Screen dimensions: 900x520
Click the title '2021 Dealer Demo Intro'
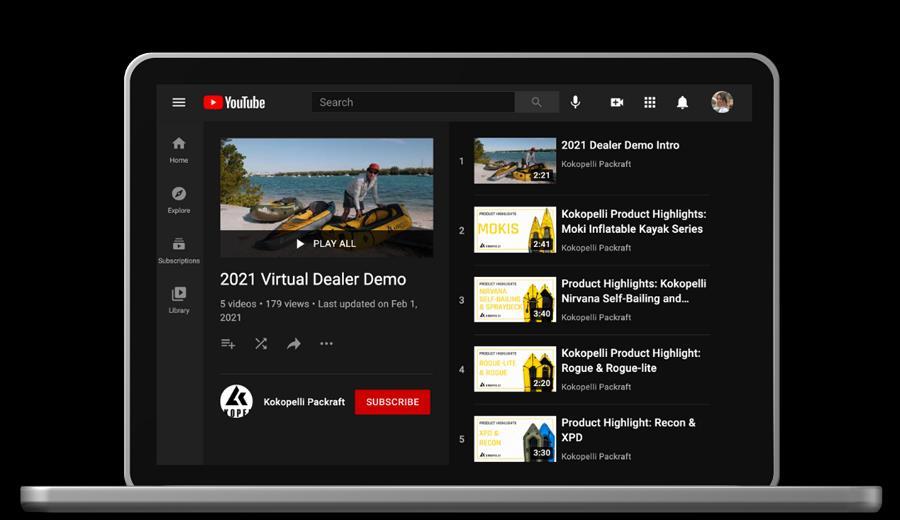tap(620, 145)
